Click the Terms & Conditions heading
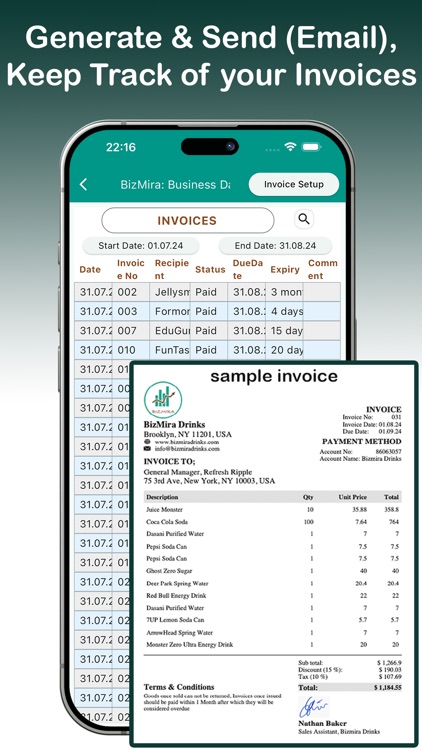The width and height of the screenshot is (422, 750). click(179, 687)
